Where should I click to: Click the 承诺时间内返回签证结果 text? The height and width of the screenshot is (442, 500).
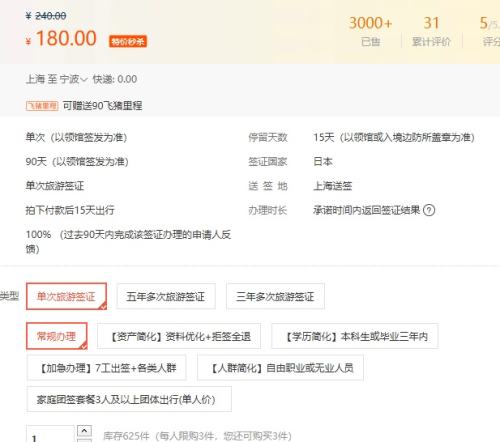point(367,210)
